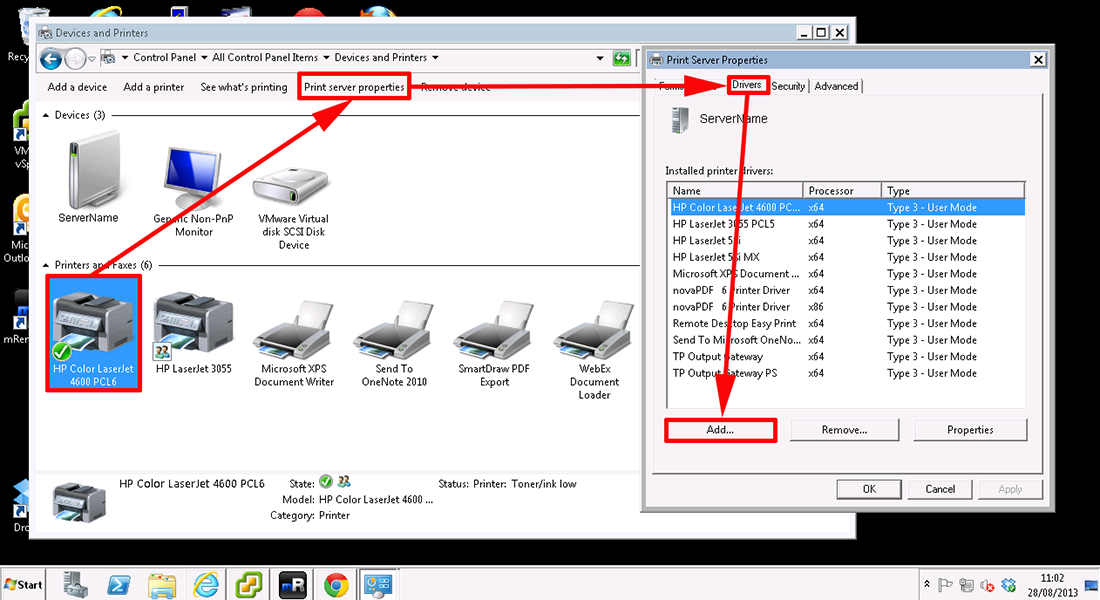Select the HP Color LaserJet 4600 PCL6 printer
1100x600 pixels.
point(93,333)
